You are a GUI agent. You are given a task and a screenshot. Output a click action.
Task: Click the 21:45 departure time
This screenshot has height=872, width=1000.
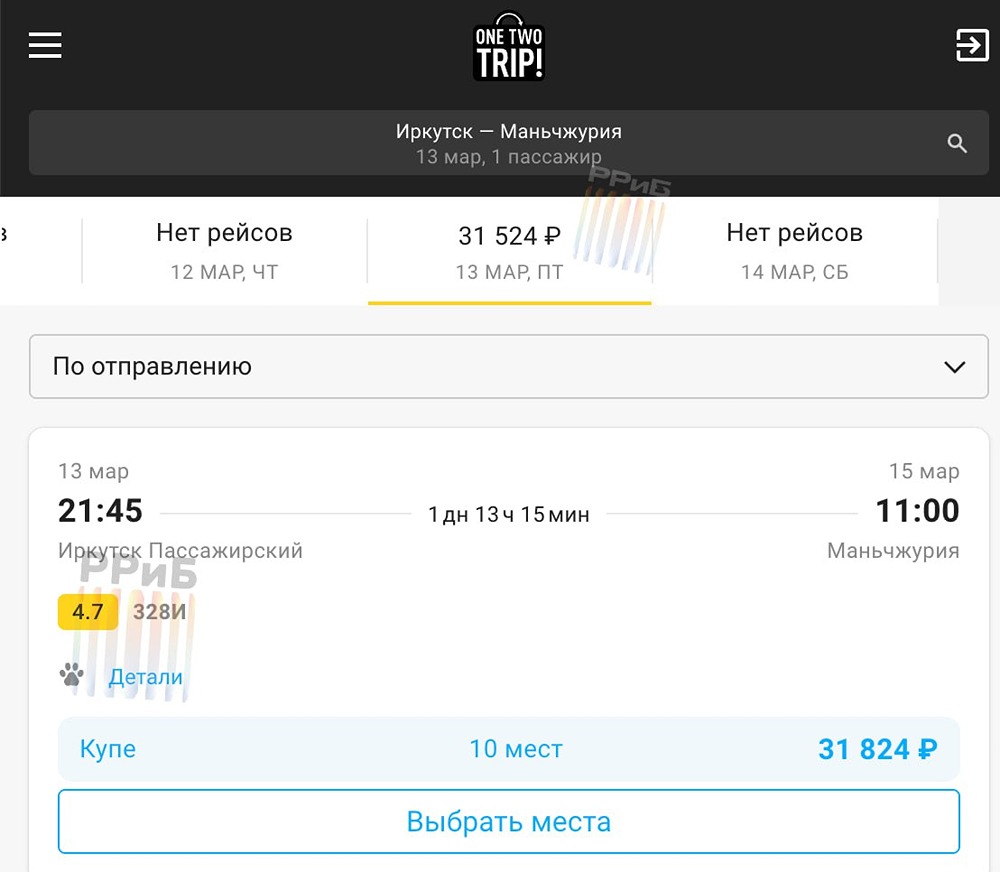(100, 511)
